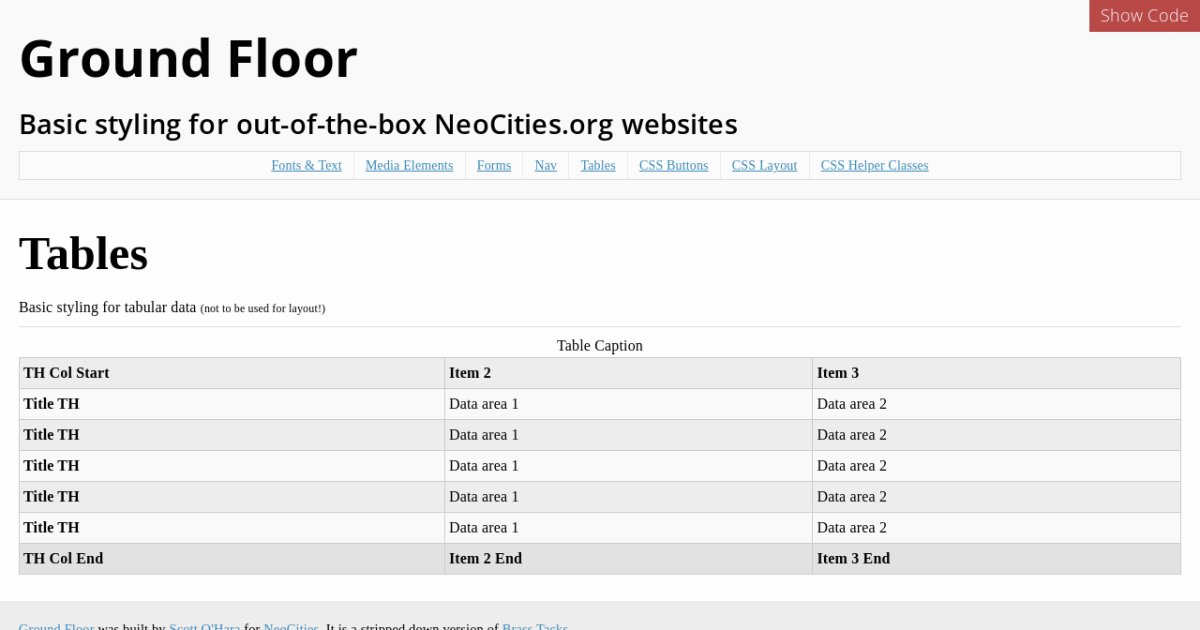Click the Tables link in navigation bar
Image resolution: width=1200 pixels, height=630 pixels.
tap(597, 166)
